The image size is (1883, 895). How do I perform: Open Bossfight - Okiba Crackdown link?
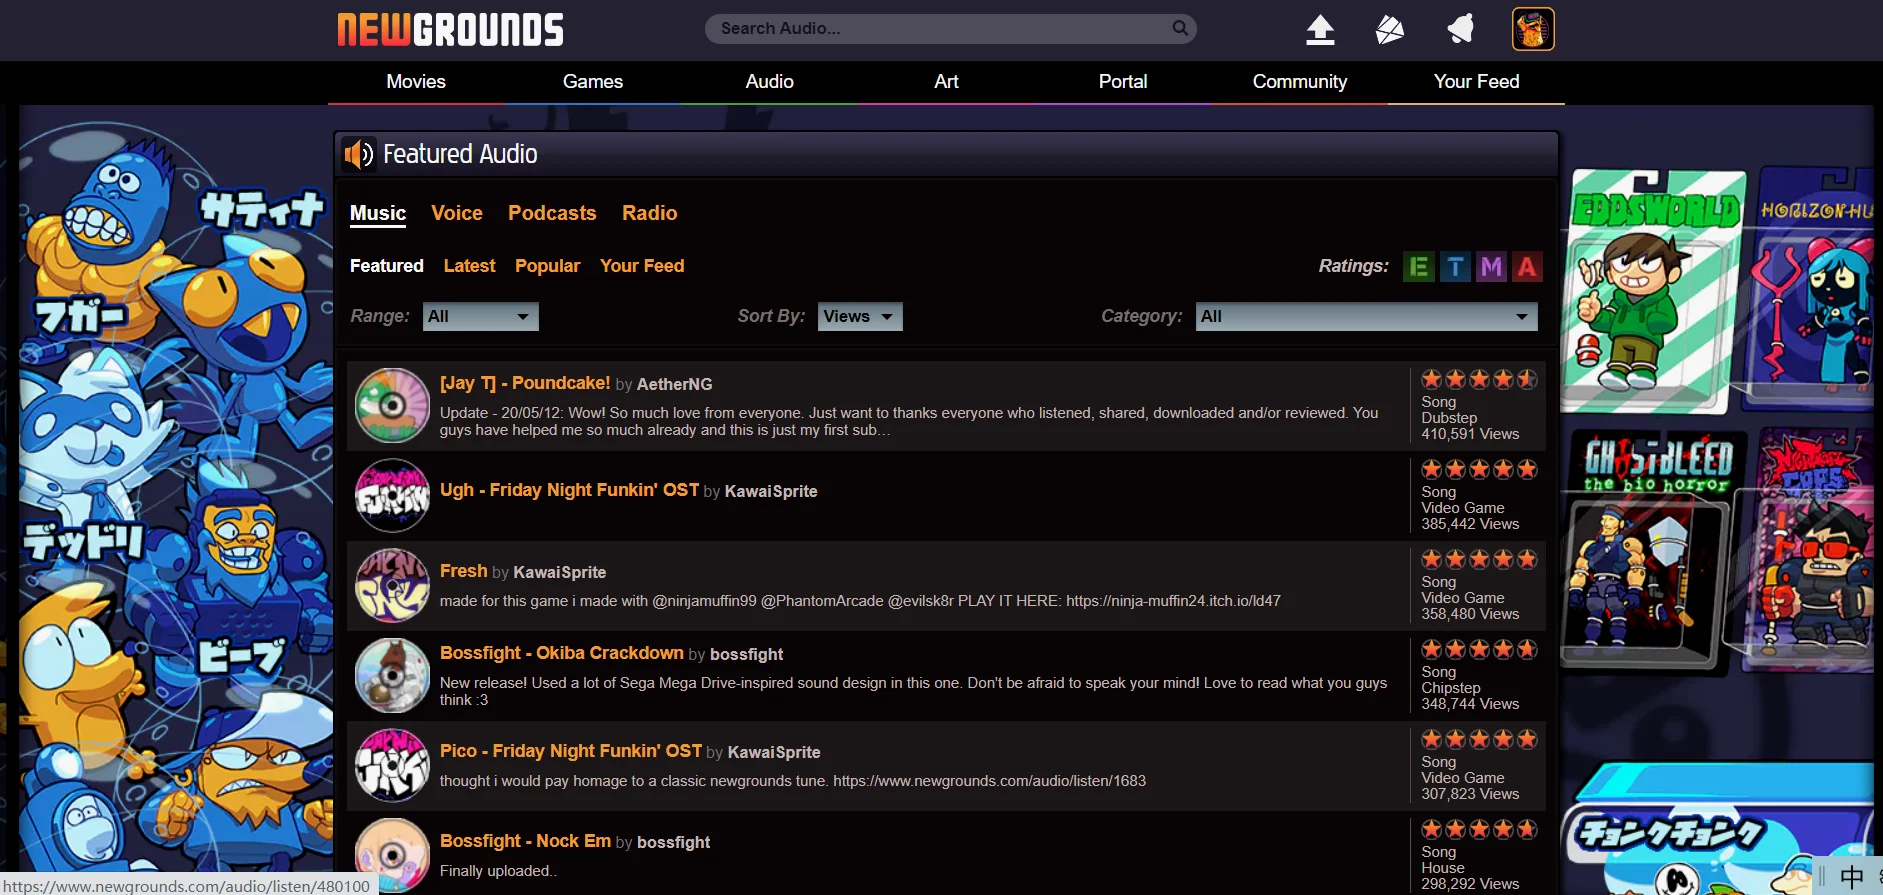[562, 653]
